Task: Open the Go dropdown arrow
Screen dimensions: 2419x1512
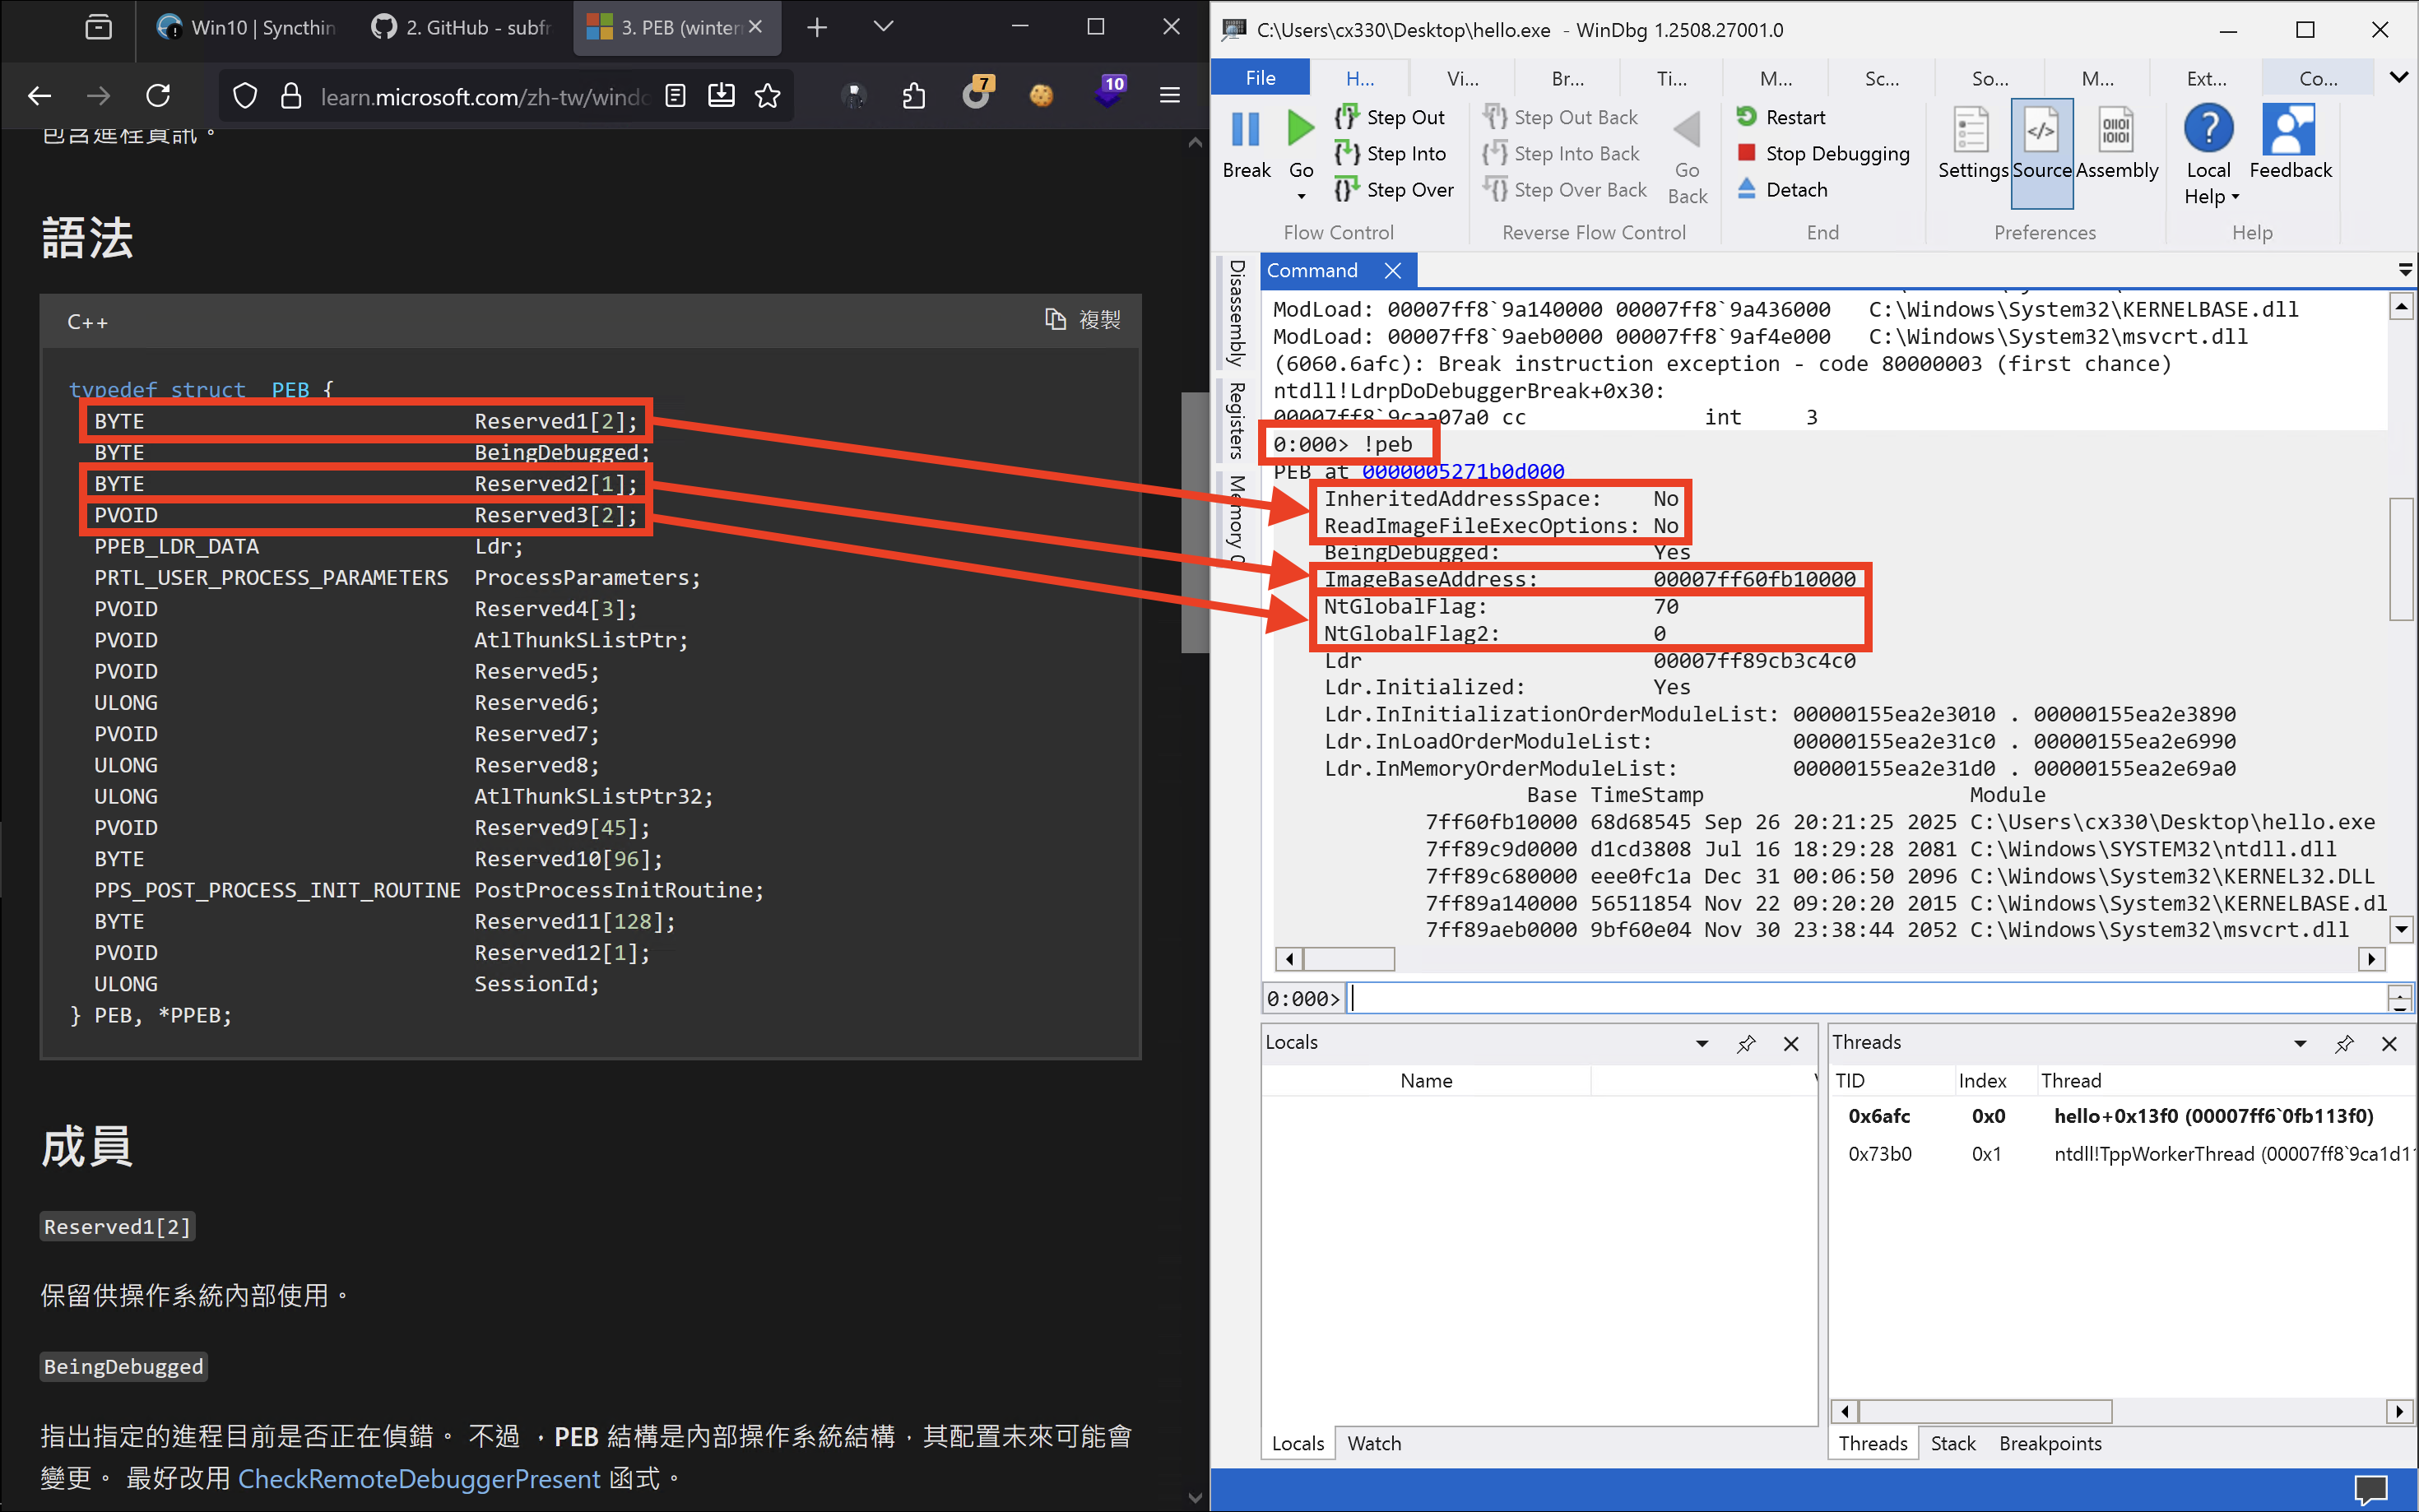Action: (1301, 197)
